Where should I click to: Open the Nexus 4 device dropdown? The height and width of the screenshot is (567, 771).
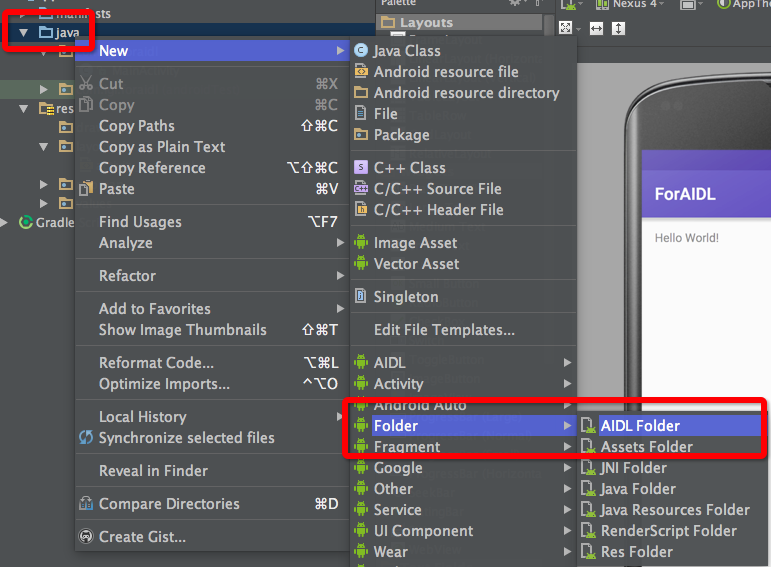630,4
